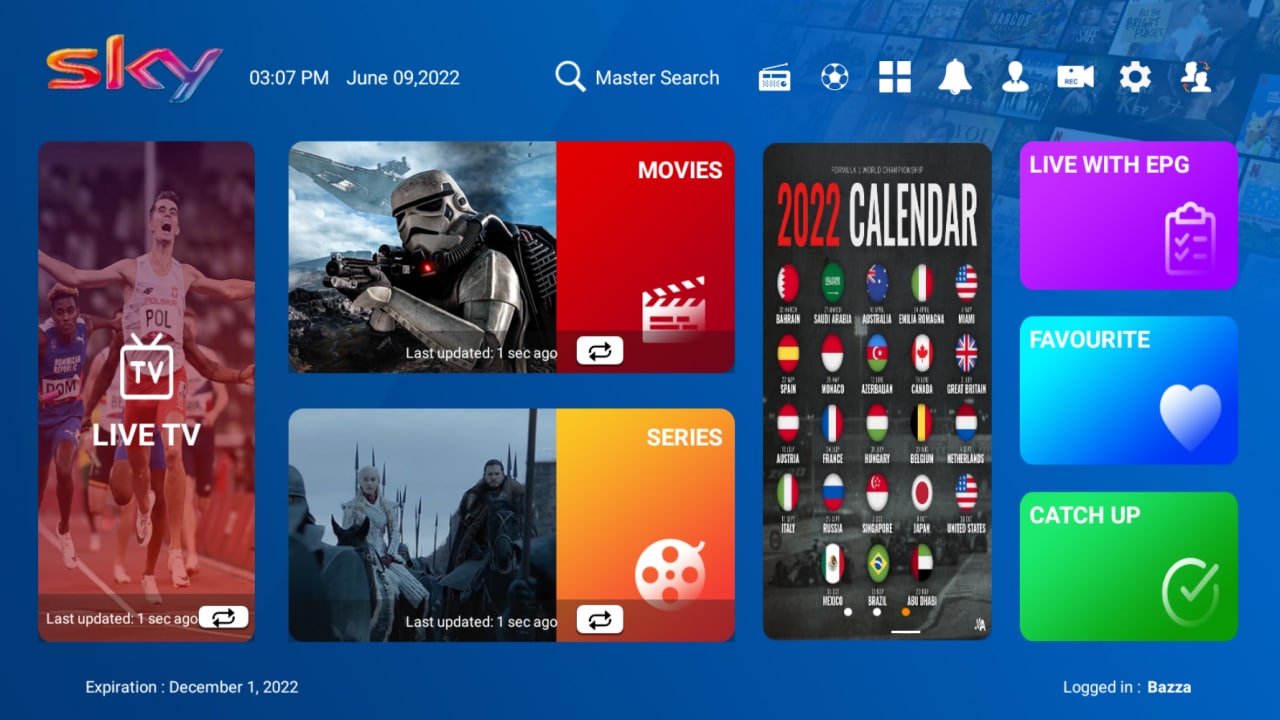The width and height of the screenshot is (1280, 720).
Task: Select the Stormtrooper movie thumbnail
Action: click(423, 257)
